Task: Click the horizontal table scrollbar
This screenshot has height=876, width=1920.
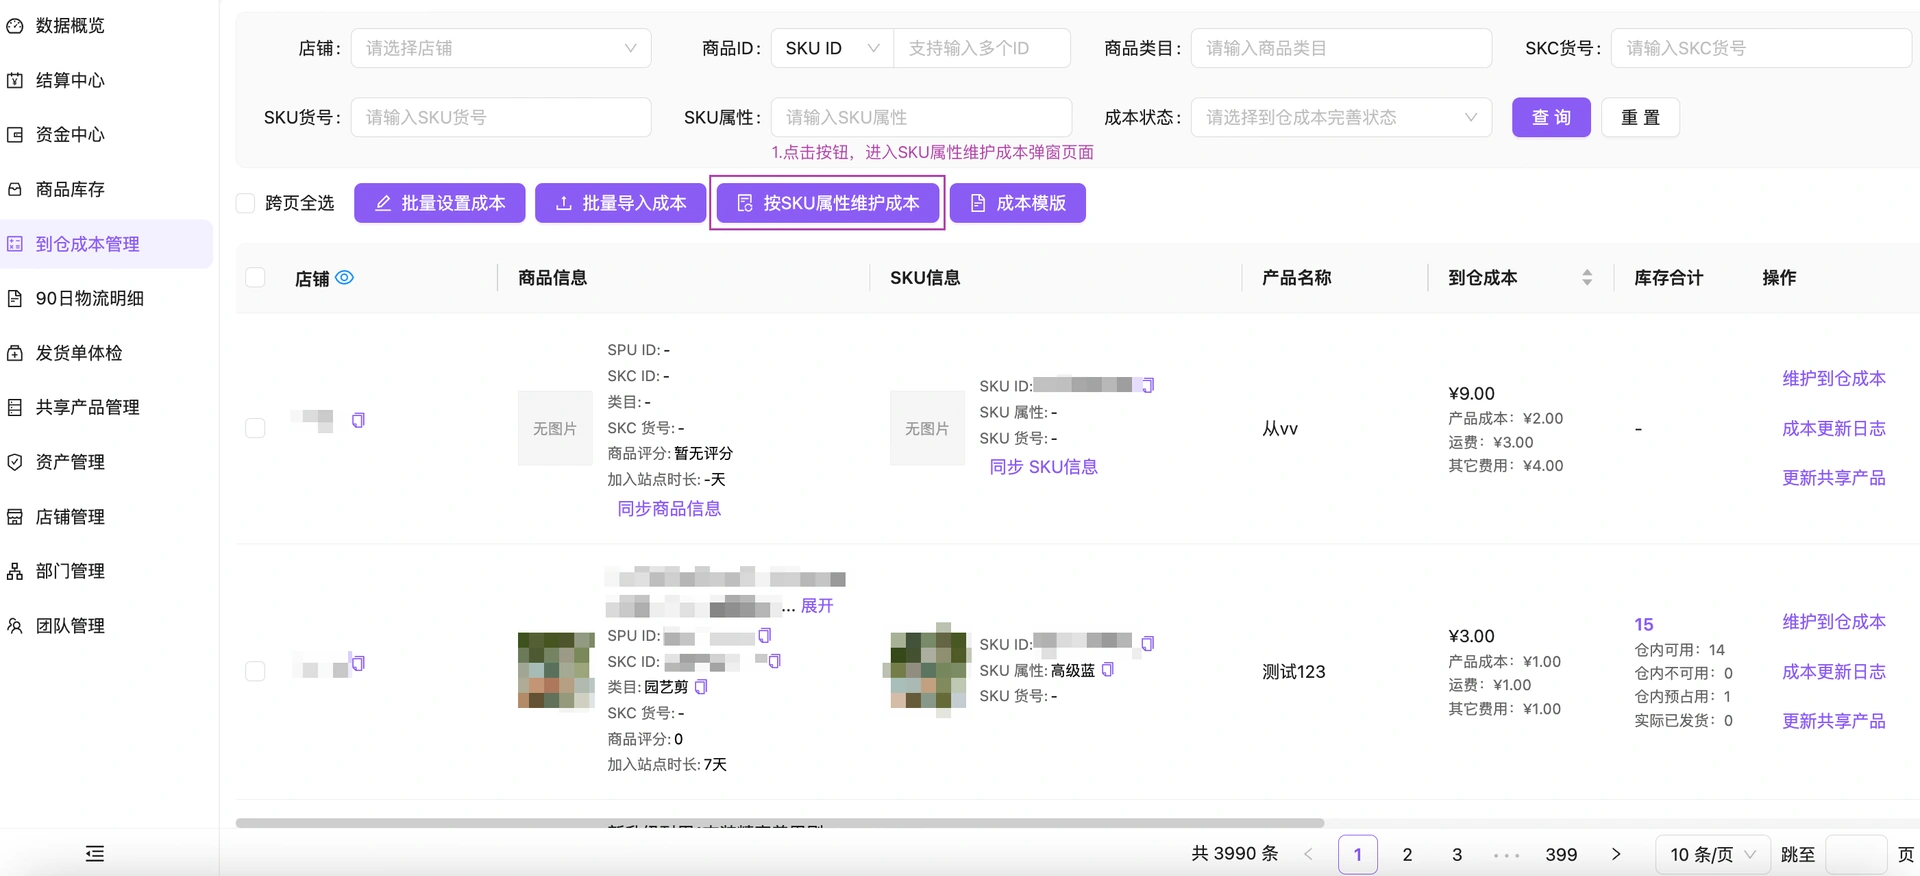Action: point(780,823)
